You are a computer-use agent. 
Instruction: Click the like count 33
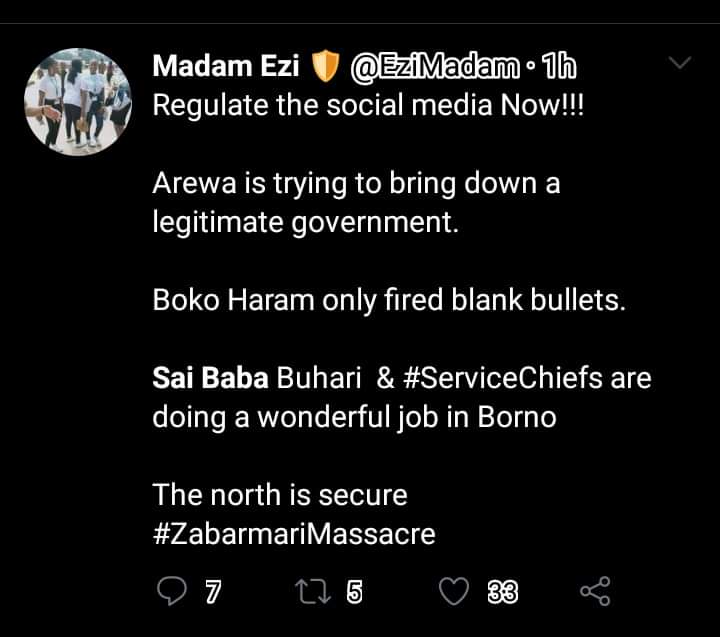[502, 592]
